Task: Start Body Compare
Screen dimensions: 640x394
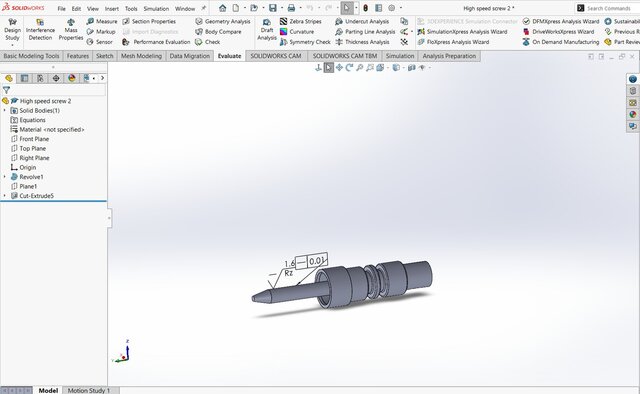Action: click(x=218, y=31)
